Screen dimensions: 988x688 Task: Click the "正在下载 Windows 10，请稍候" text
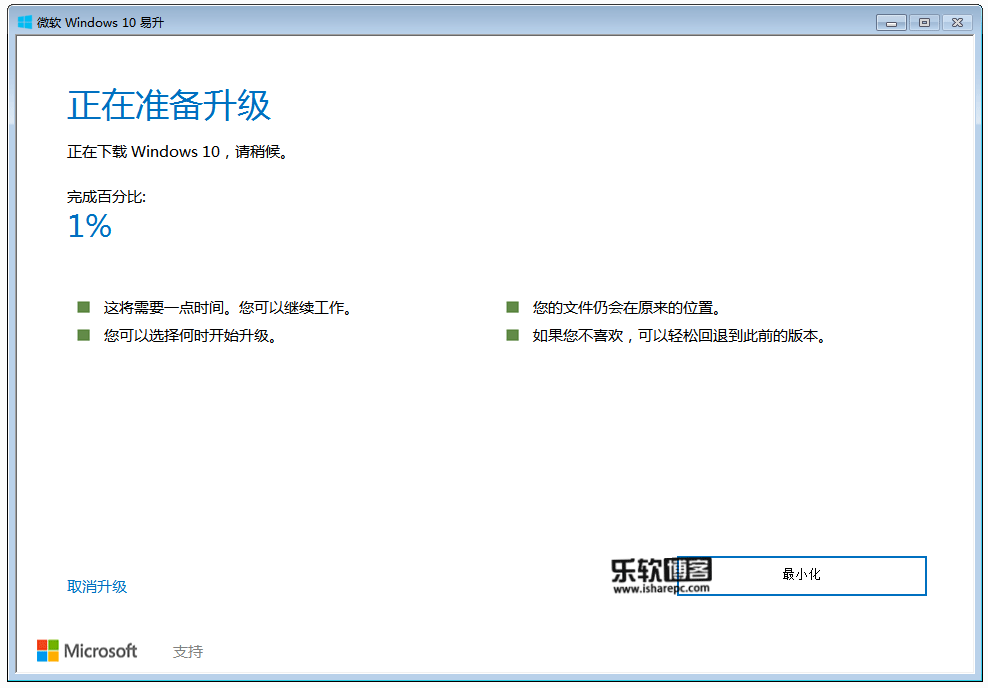[178, 153]
